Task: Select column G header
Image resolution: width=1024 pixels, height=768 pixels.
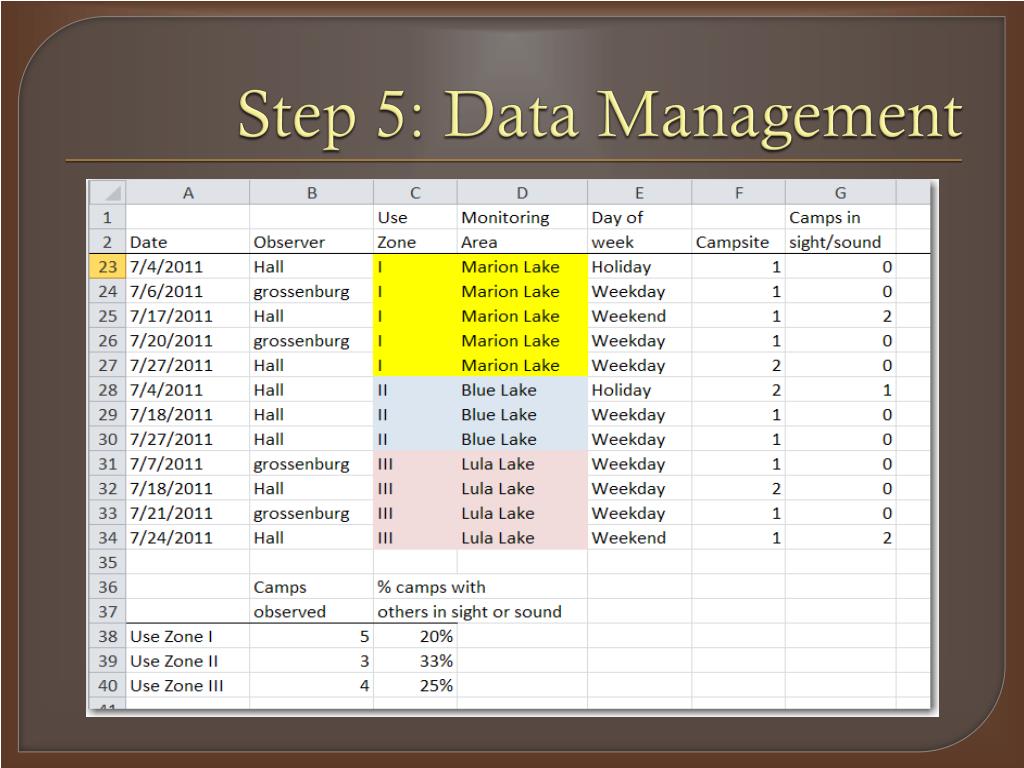Action: (840, 193)
